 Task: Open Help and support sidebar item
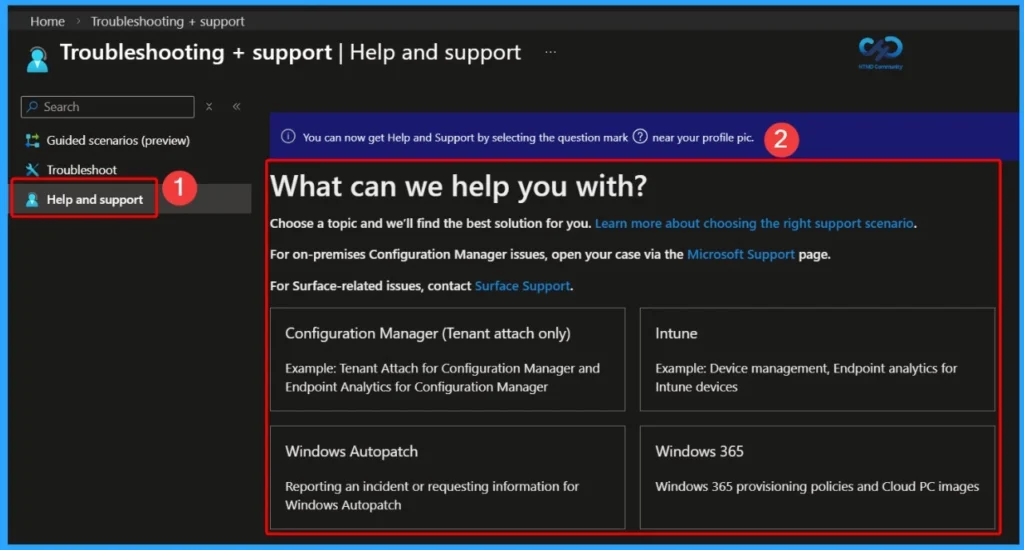[95, 200]
